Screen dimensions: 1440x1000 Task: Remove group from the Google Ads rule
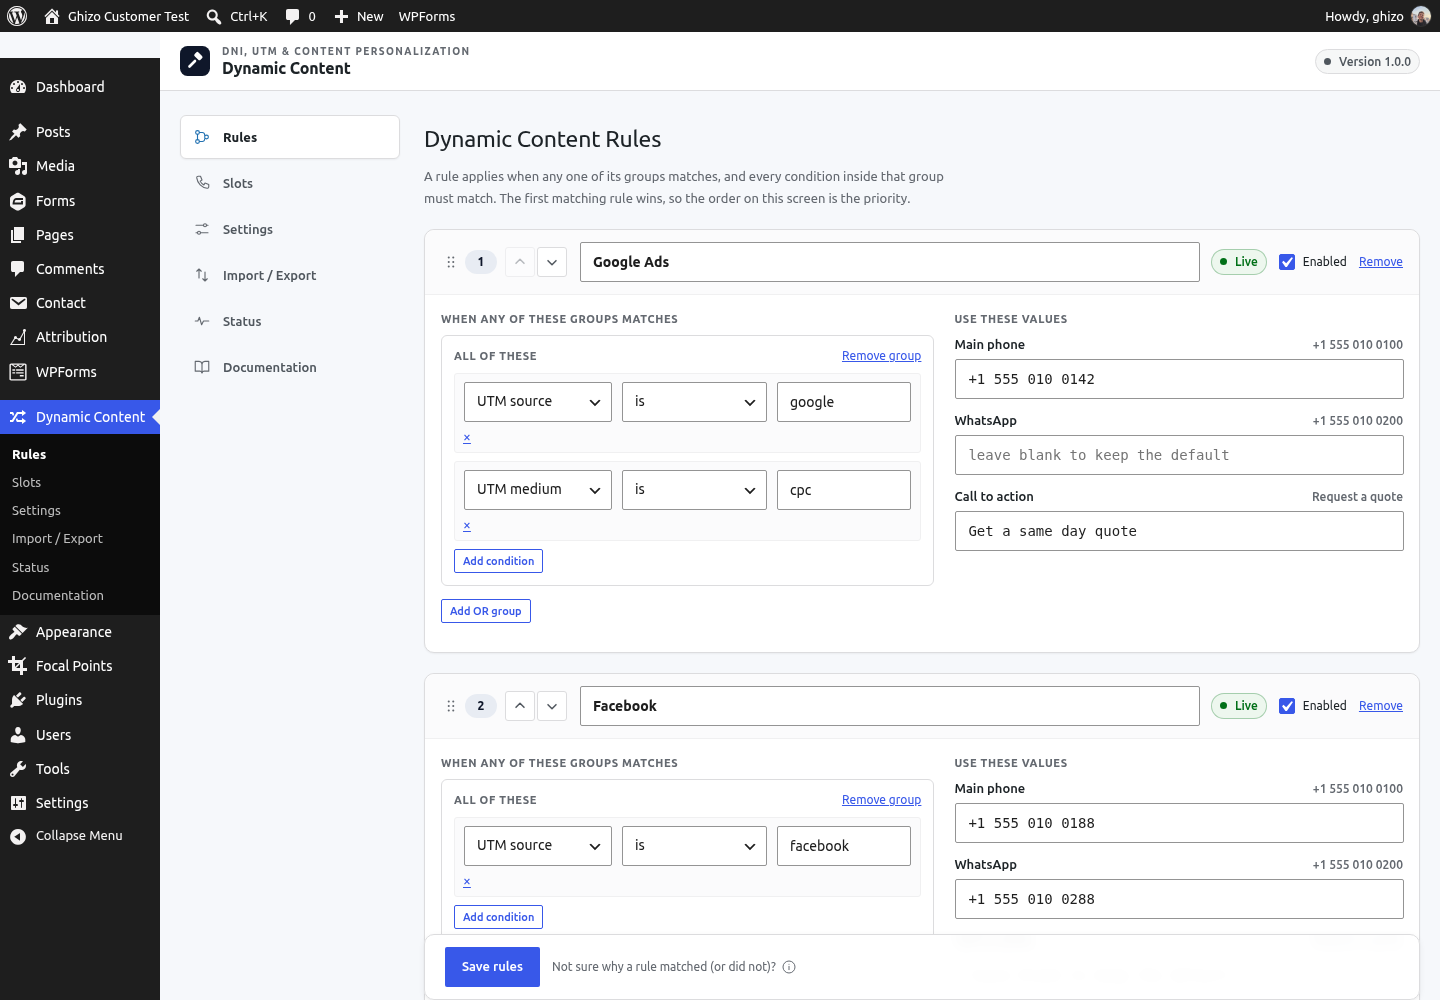click(x=881, y=356)
